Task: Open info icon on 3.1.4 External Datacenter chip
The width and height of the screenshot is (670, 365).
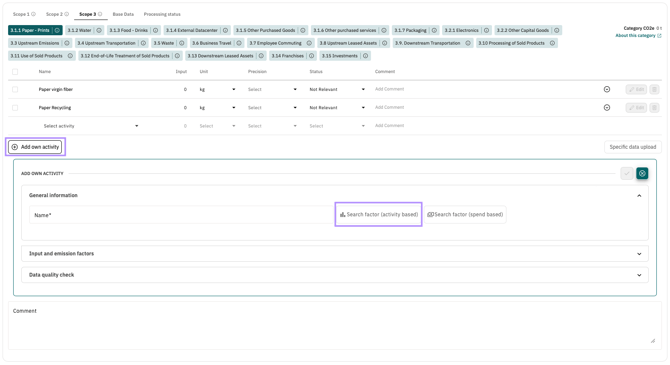Action: [225, 30]
